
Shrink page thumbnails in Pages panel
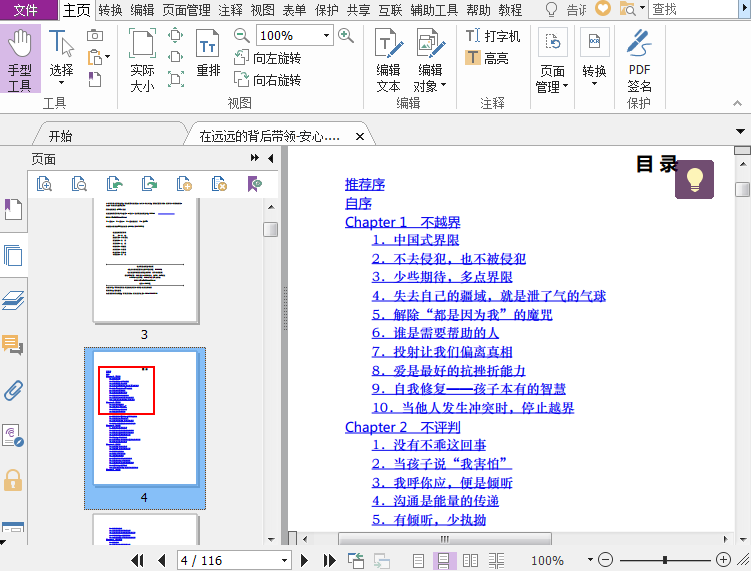[79, 184]
